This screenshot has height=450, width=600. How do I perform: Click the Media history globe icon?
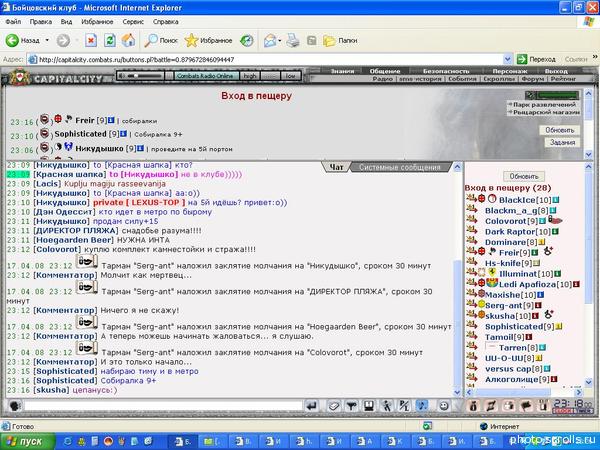246,40
